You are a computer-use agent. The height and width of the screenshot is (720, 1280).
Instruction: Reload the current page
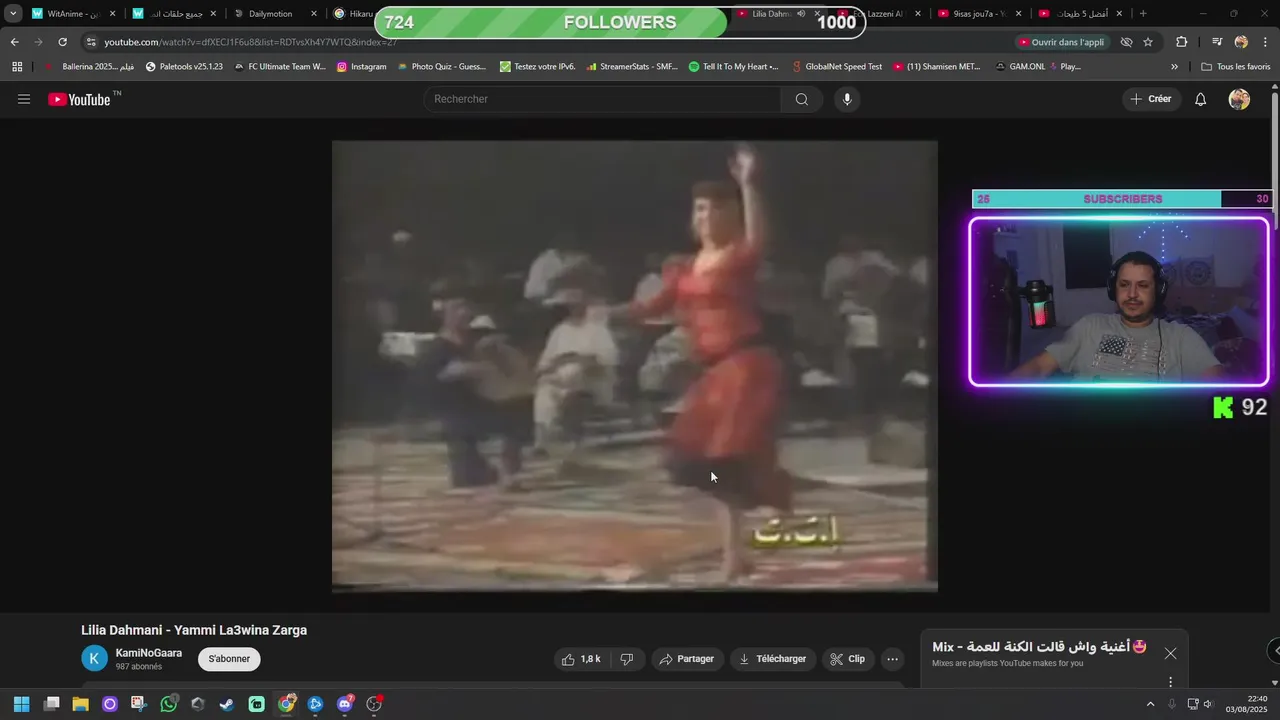62,42
